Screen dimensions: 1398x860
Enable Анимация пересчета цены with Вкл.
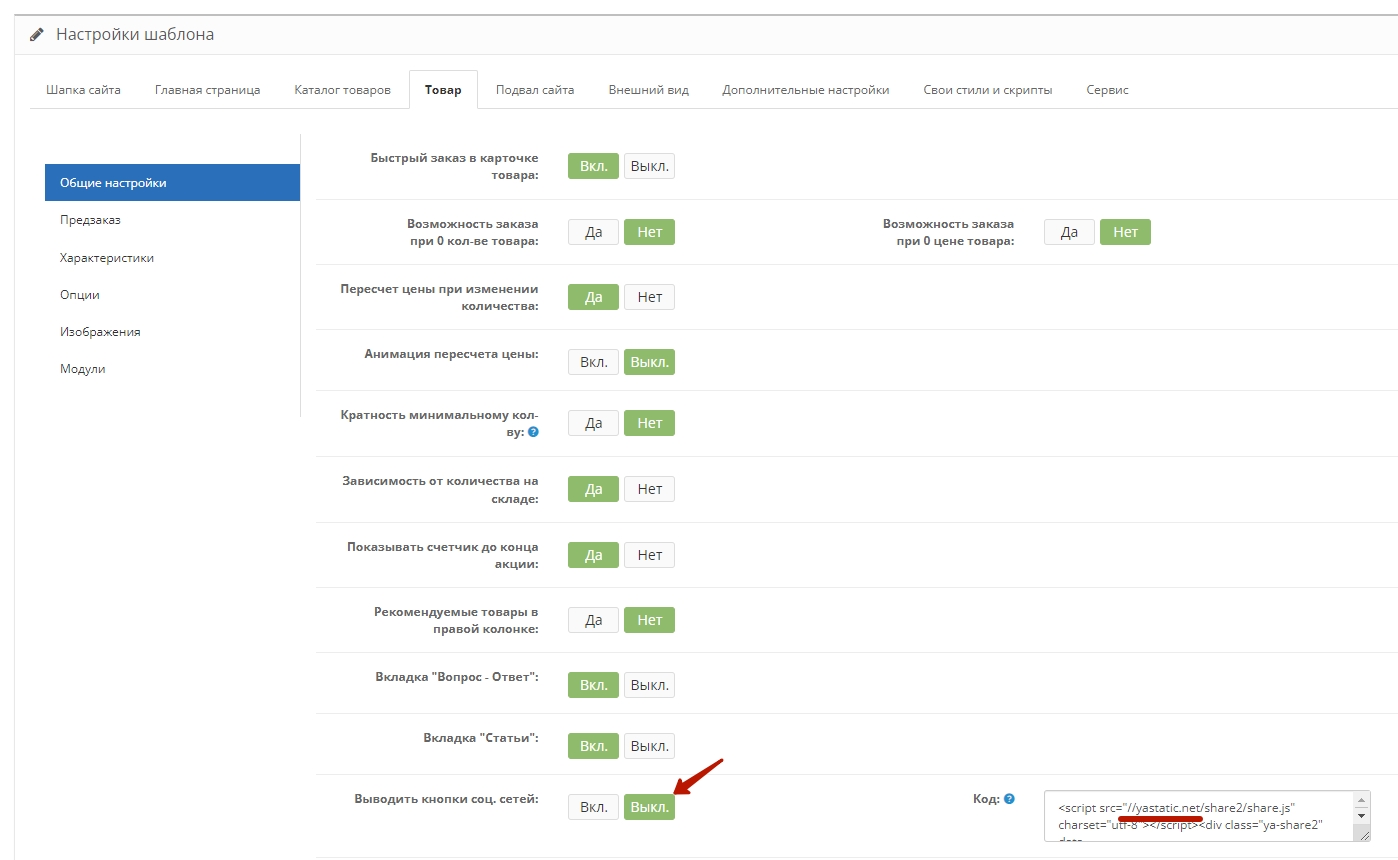click(x=593, y=362)
